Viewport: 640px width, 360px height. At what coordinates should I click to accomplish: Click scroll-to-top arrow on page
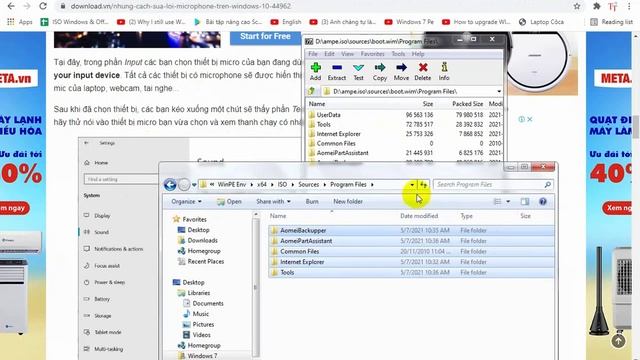[618, 341]
